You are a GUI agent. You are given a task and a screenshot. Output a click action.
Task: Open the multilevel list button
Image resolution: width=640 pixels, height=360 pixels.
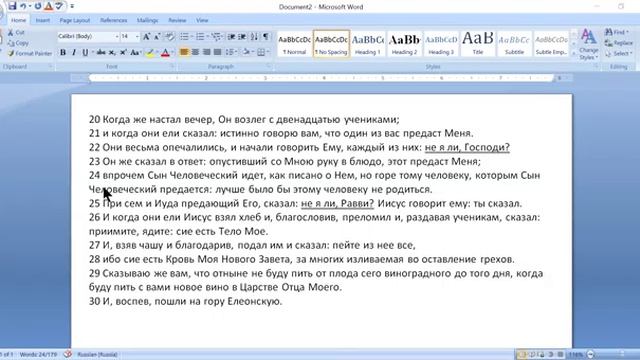[216, 37]
